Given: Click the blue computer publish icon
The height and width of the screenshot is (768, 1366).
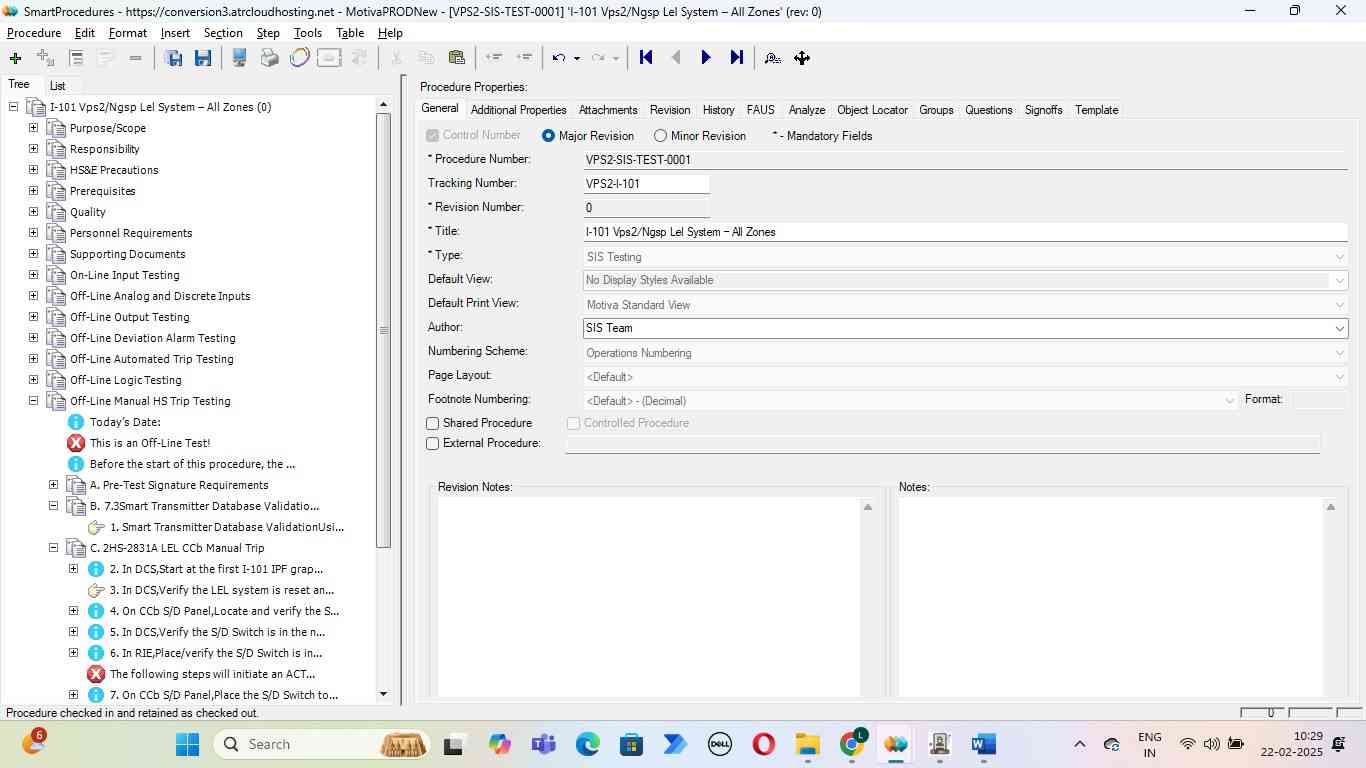Looking at the screenshot, I should coord(240,58).
